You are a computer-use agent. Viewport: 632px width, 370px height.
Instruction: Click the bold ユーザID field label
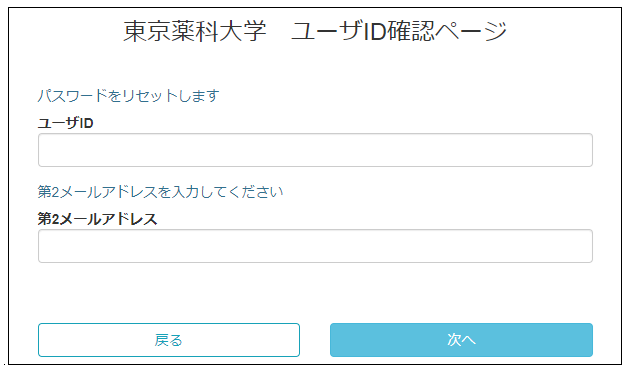[x=66, y=123]
